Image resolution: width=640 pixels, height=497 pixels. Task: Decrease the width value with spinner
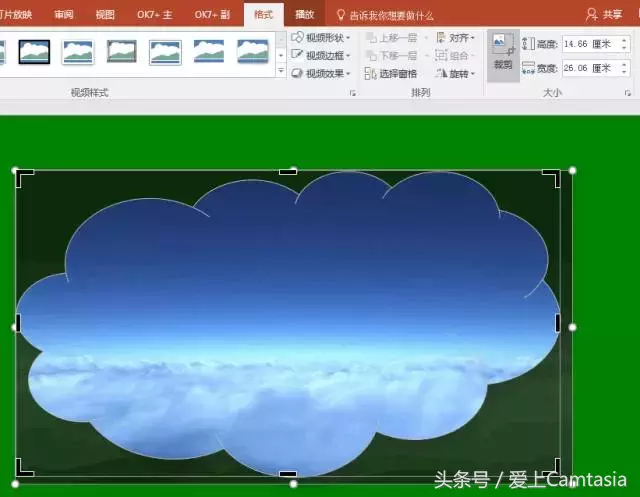tap(624, 72)
